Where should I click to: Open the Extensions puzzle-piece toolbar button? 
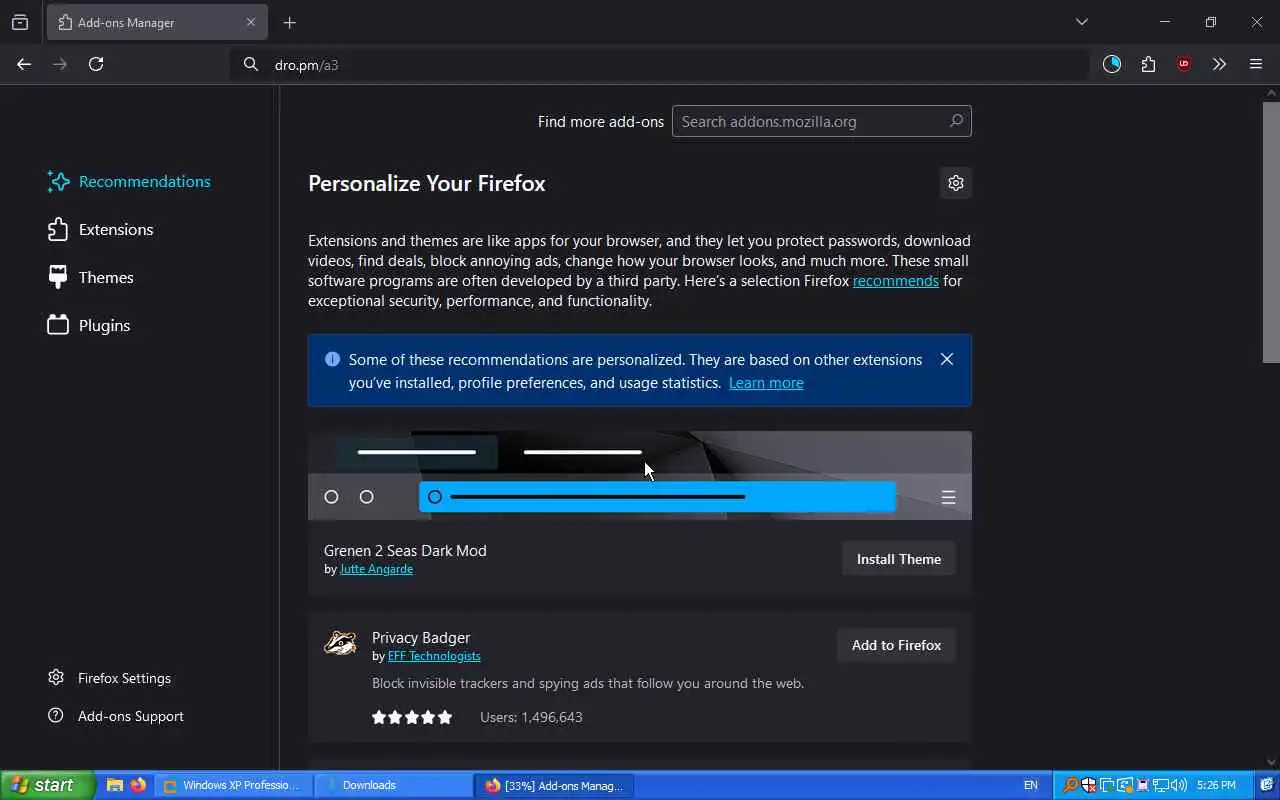coord(1148,64)
